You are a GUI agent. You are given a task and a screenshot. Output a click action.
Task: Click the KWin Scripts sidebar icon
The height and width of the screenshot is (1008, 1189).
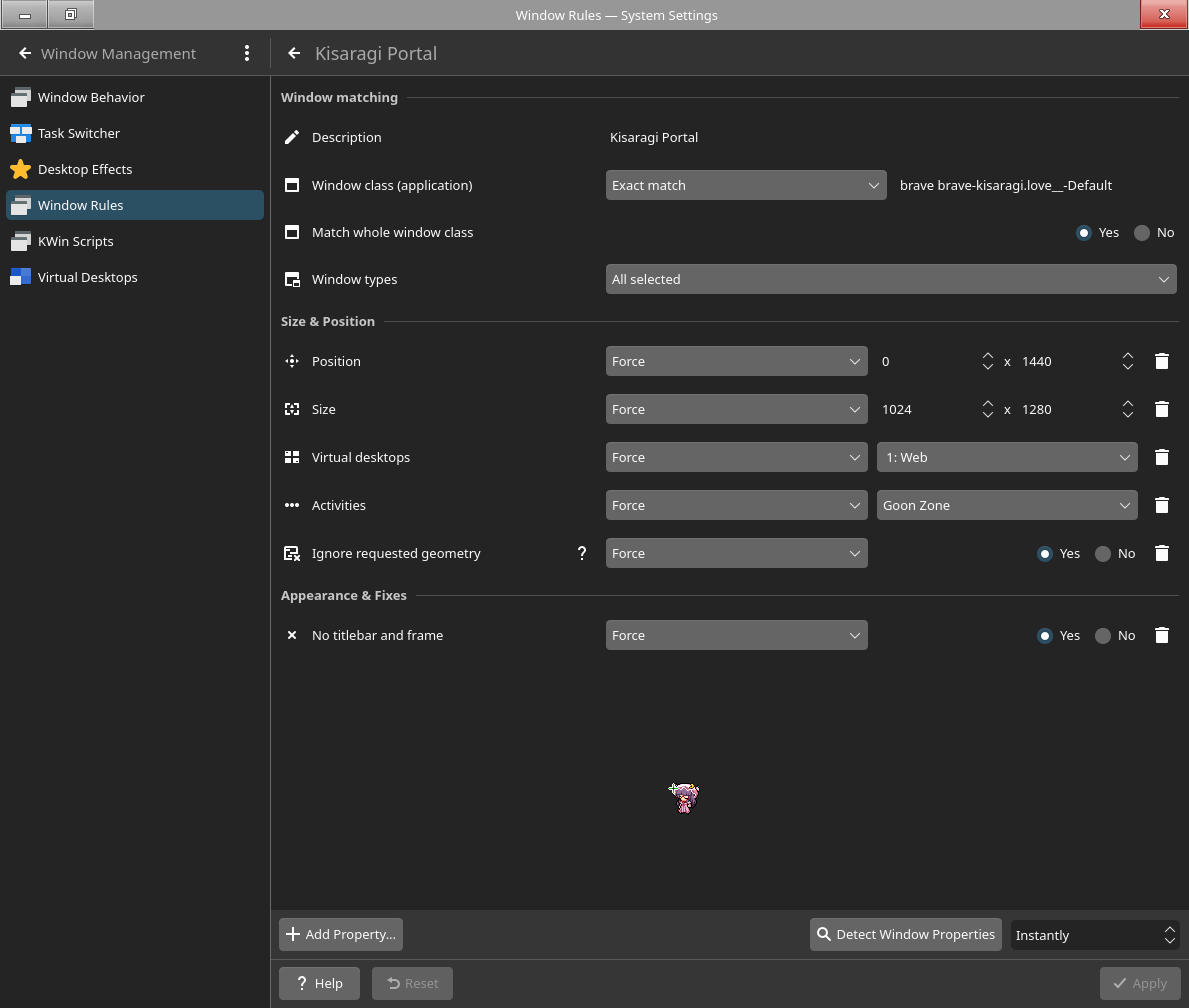coord(20,241)
